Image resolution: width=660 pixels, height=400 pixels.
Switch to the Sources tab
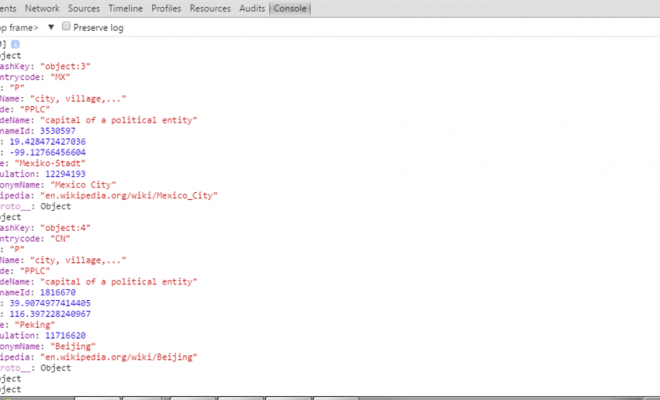pyautogui.click(x=84, y=8)
